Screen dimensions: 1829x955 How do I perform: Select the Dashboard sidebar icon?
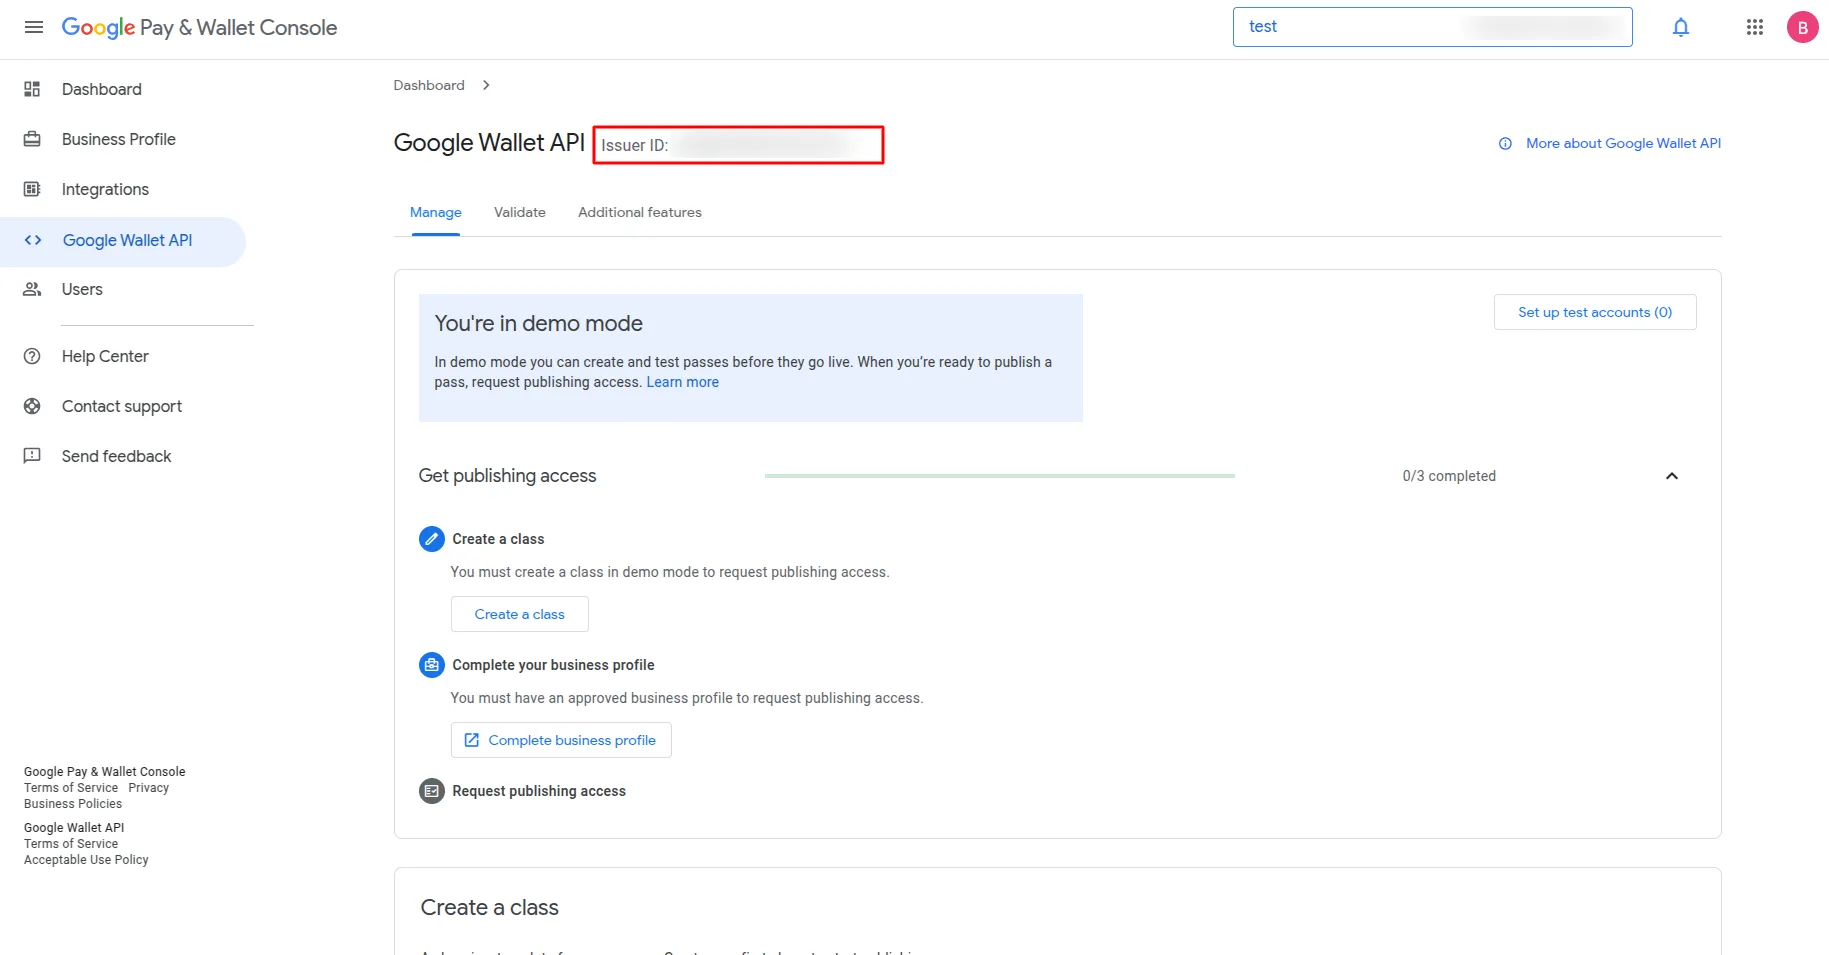click(33, 89)
